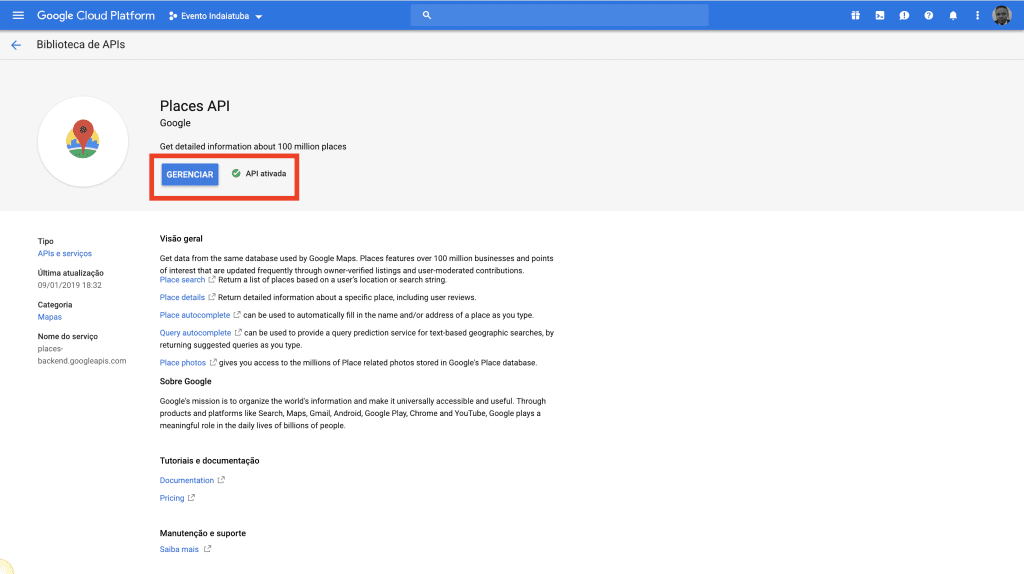1024x574 pixels.
Task: Expand the Evento Indaiatuba project selector
Action: [215, 17]
